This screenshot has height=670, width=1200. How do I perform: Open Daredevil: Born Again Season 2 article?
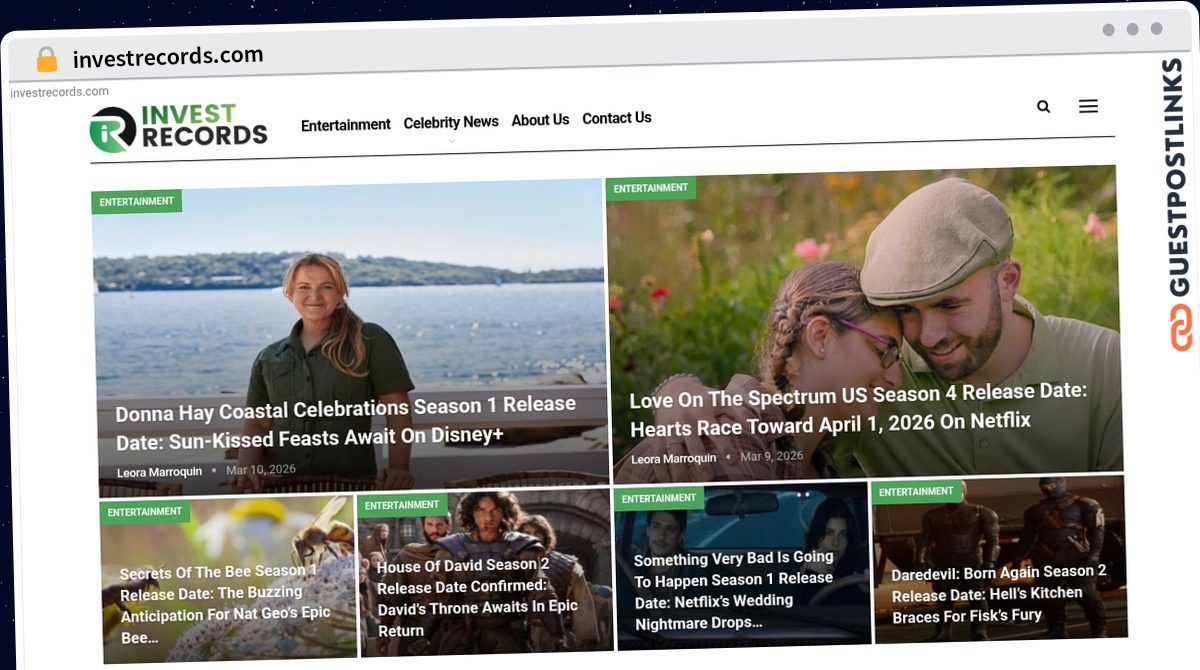click(x=999, y=593)
